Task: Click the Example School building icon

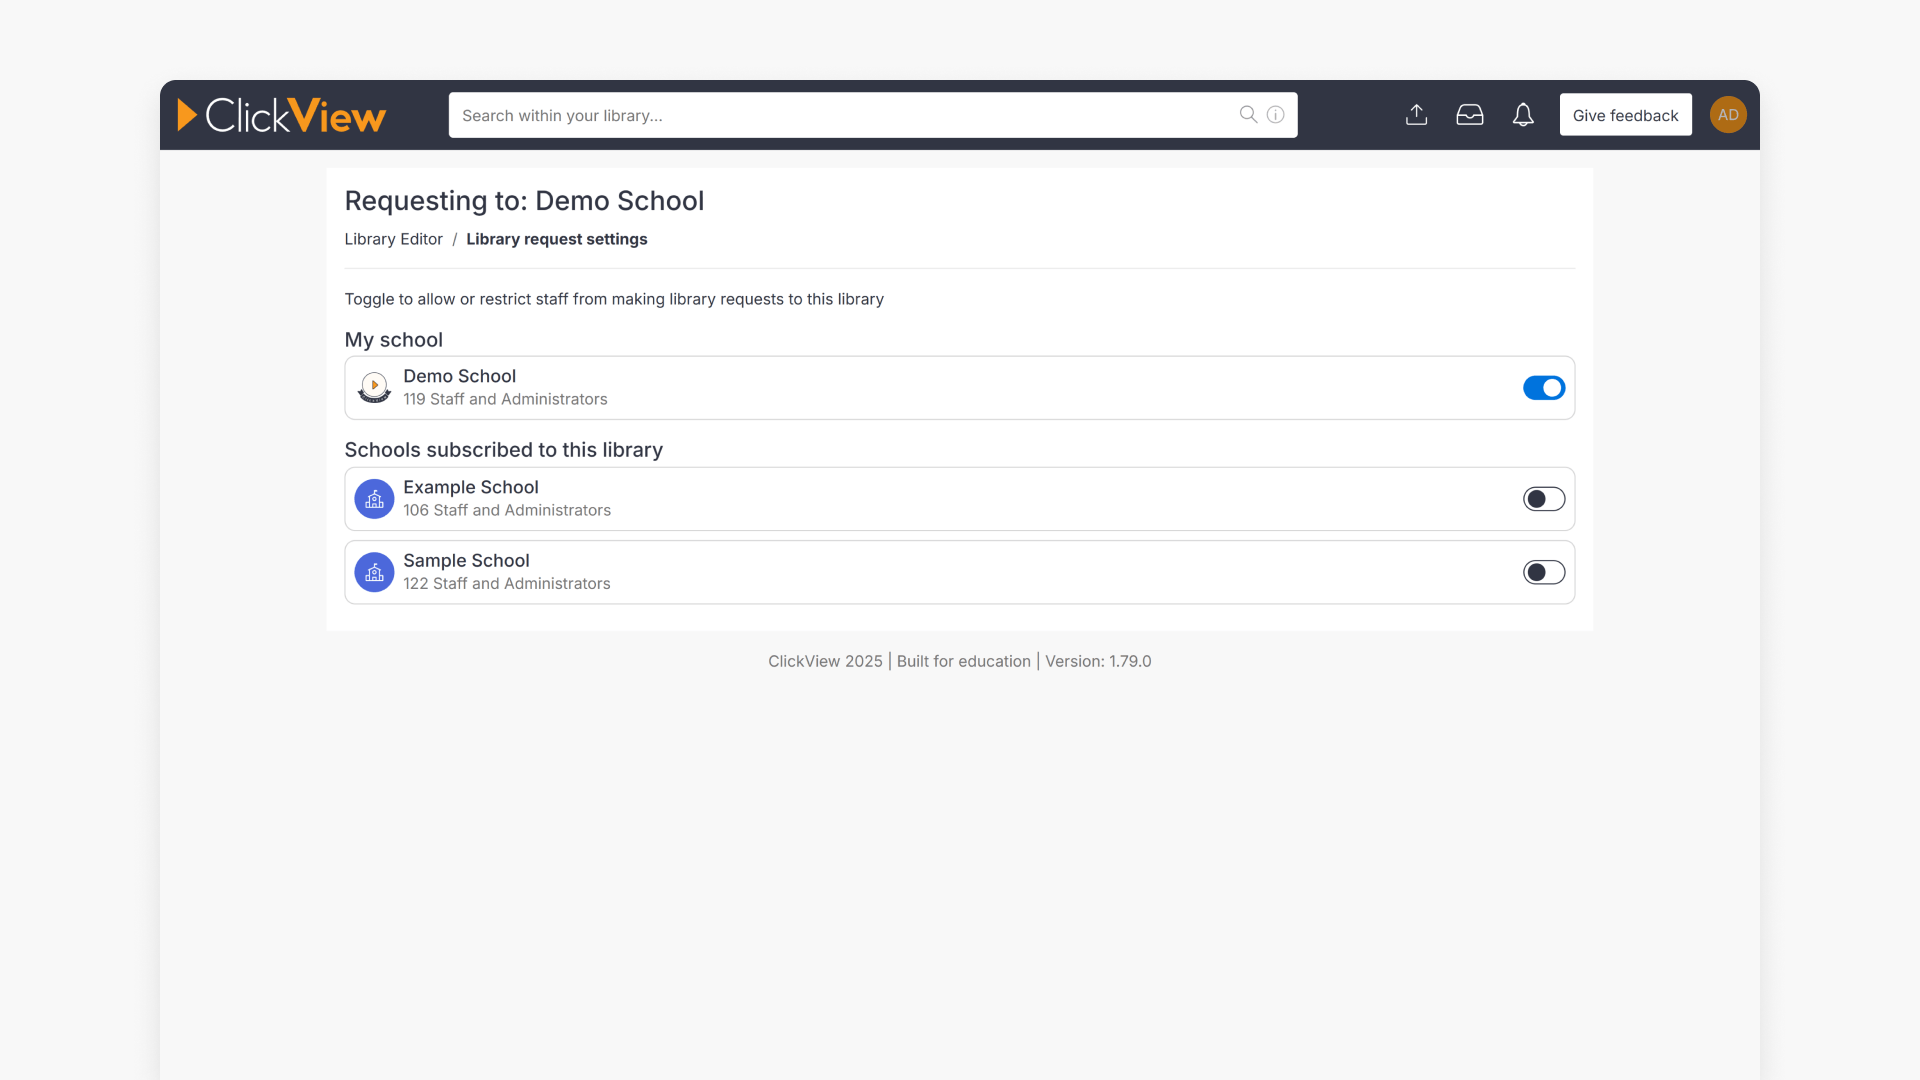Action: tap(374, 499)
